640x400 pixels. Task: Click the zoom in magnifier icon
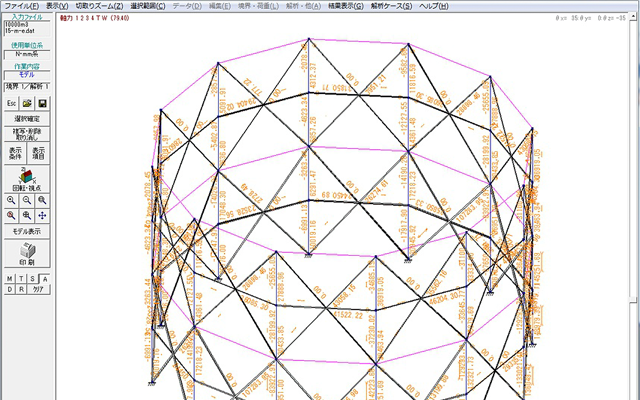(11, 200)
